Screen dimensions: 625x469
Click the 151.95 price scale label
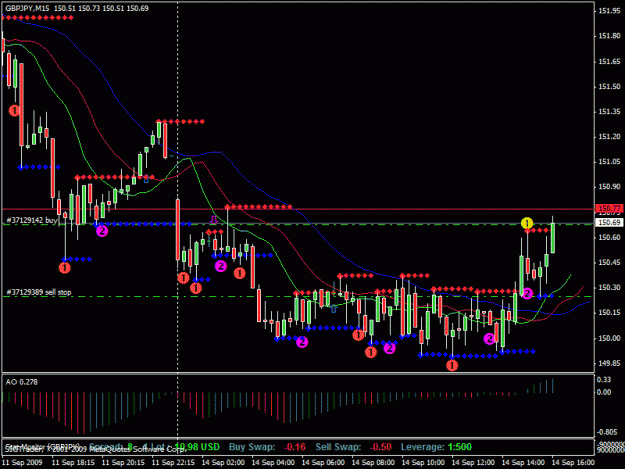609,11
